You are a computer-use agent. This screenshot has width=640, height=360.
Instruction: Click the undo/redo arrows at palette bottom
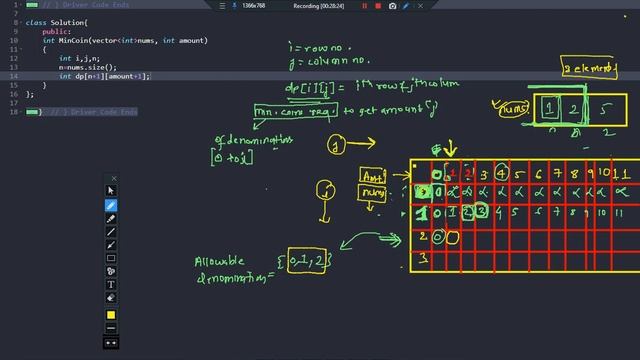111,343
